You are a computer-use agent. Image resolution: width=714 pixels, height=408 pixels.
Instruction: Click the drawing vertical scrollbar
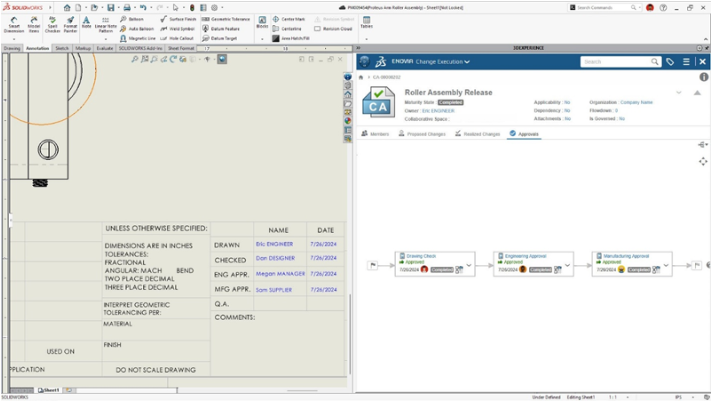pos(350,333)
